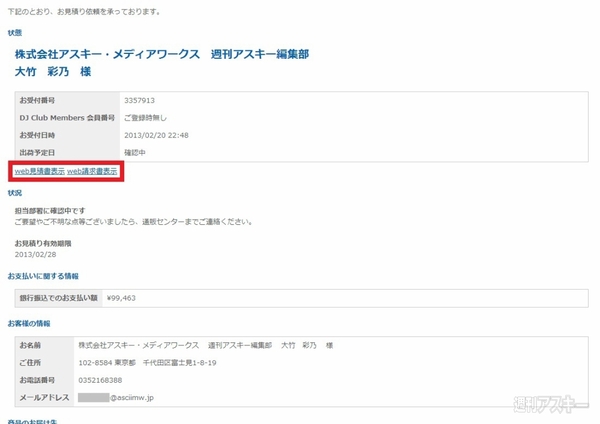Click the お見積り有効期限 label
The width and height of the screenshot is (600, 424).
(43, 243)
